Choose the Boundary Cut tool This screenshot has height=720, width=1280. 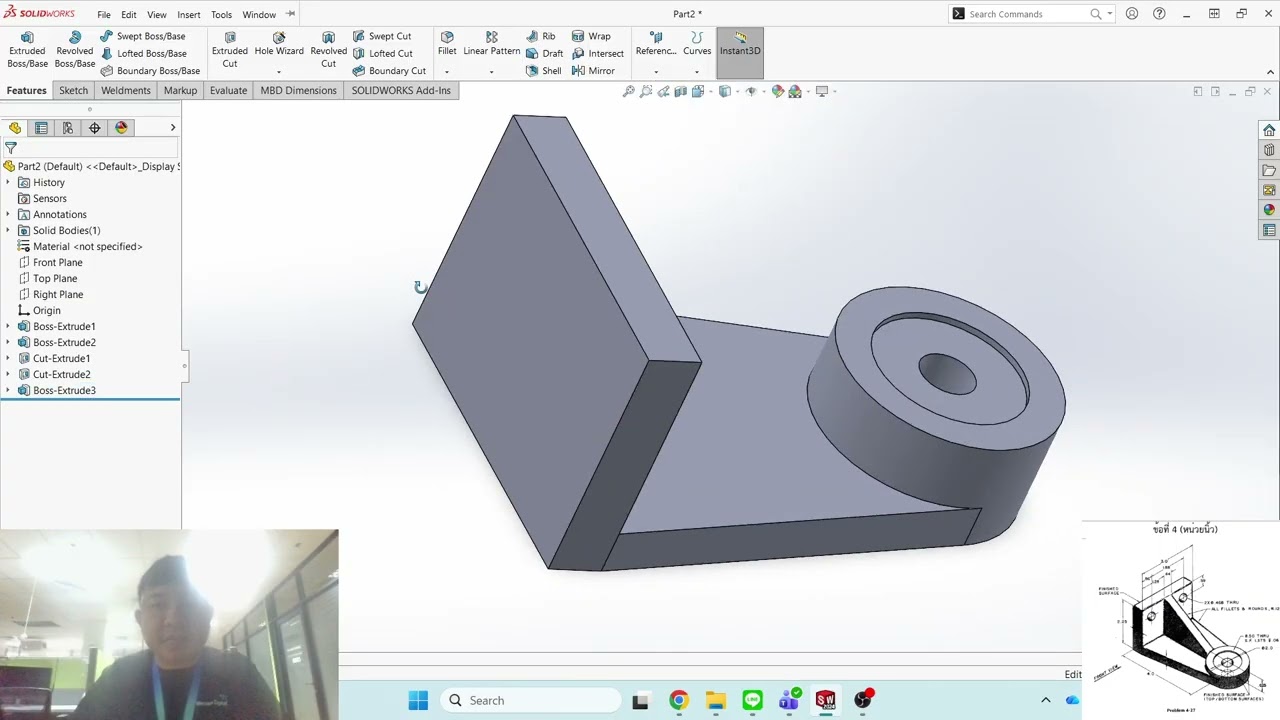point(389,71)
